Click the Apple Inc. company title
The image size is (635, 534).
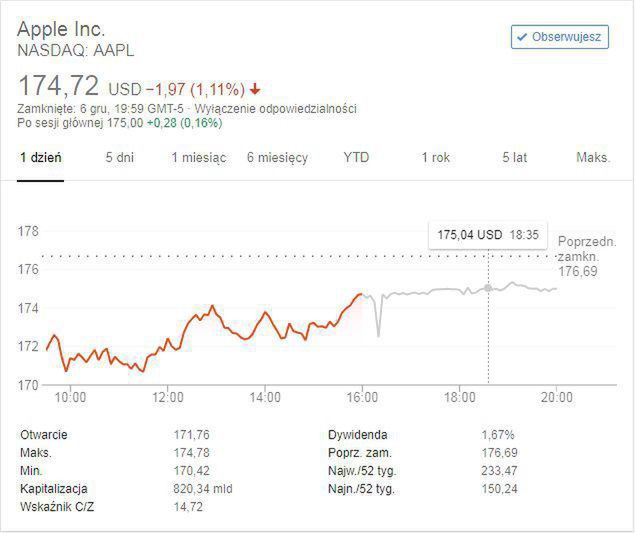(x=61, y=28)
